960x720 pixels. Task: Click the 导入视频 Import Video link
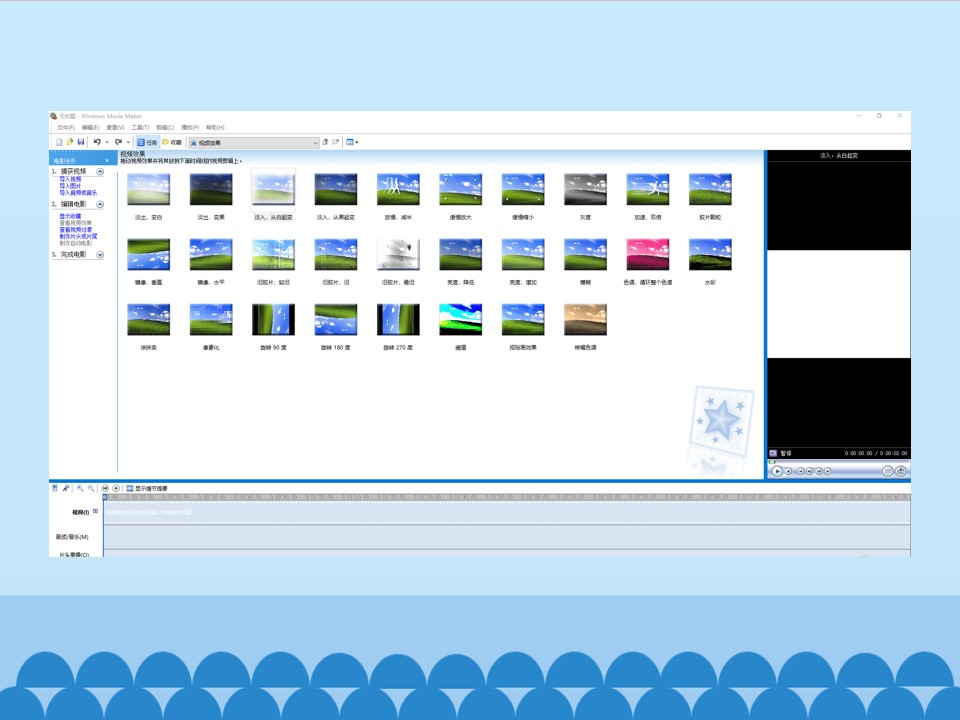click(x=70, y=179)
